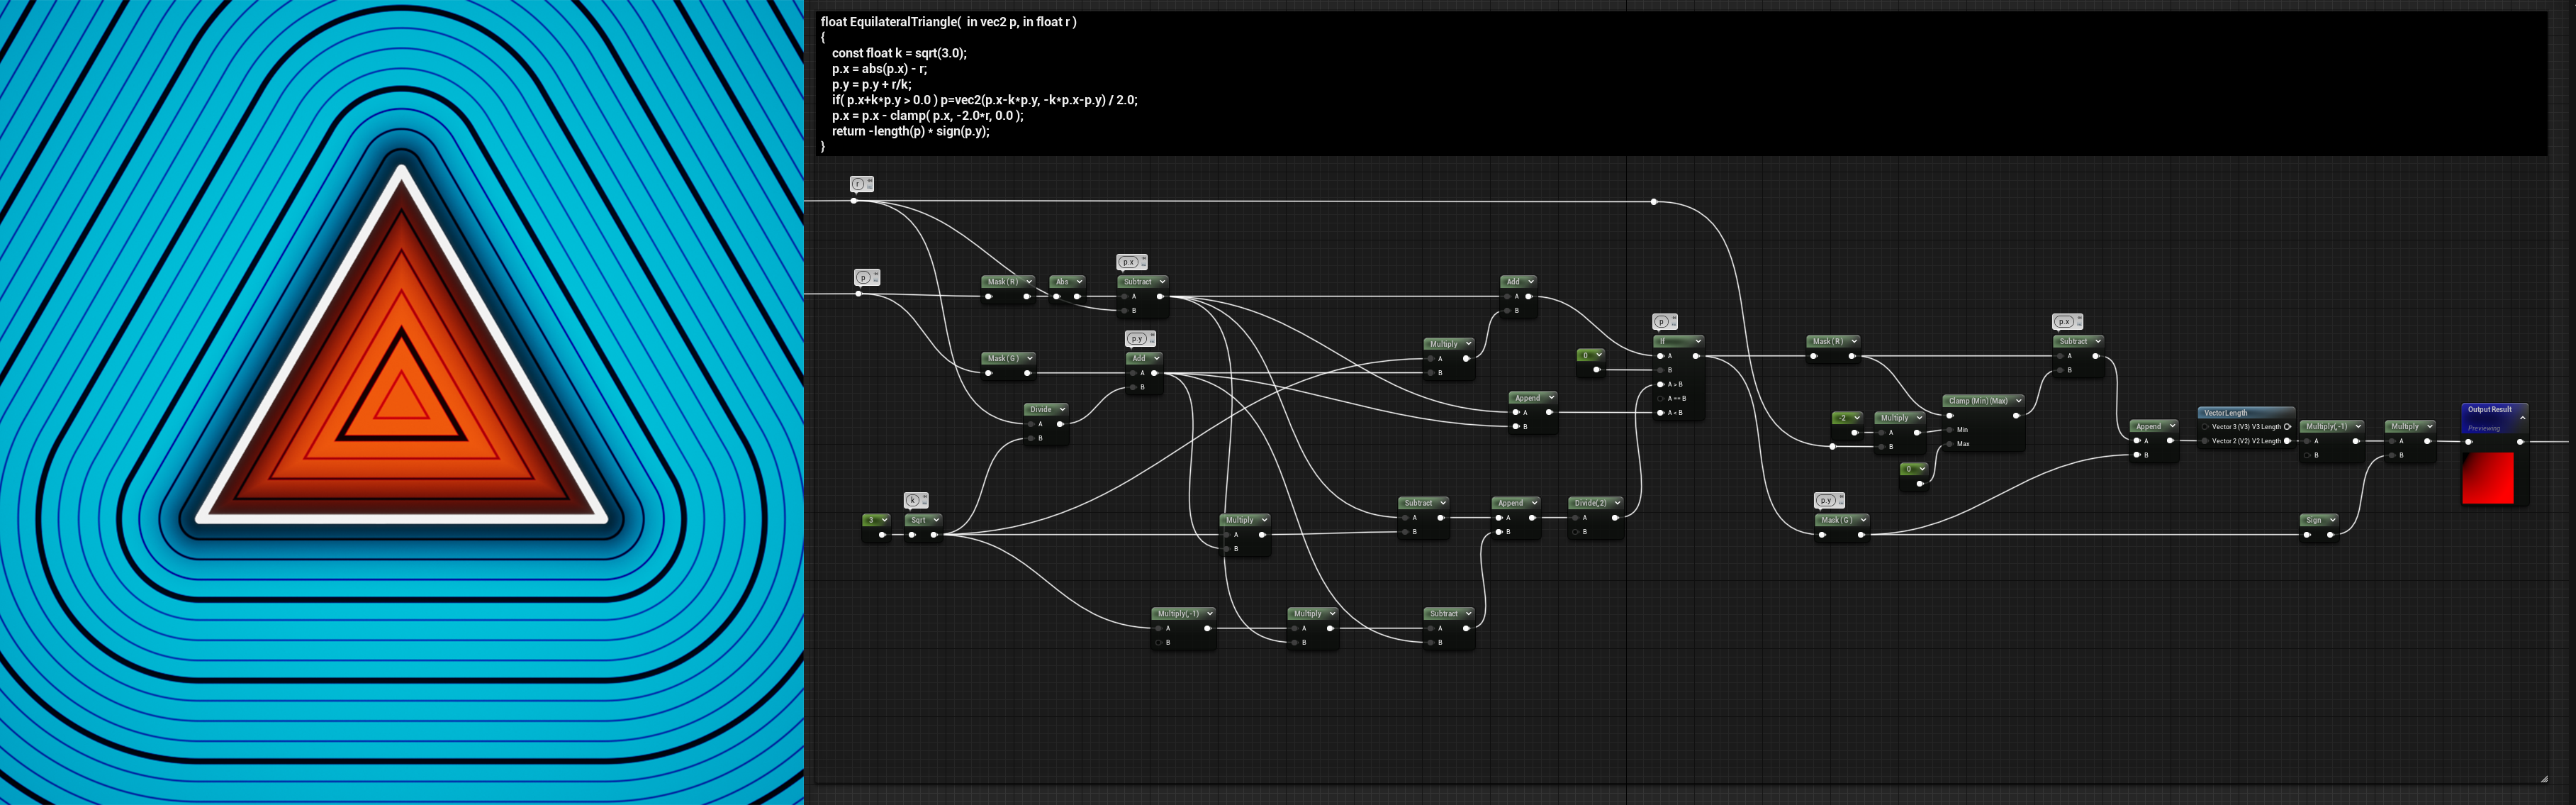
Task: Click the EquilateralTriangle code comment box
Action: click(1680, 83)
